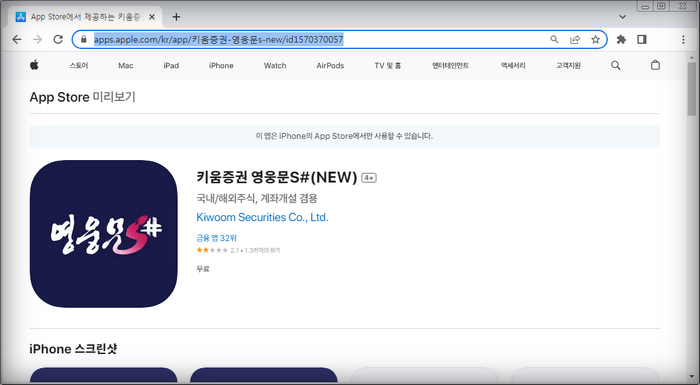This screenshot has width=700, height=385.
Task: Open the Mac nav item
Action: pyautogui.click(x=125, y=66)
